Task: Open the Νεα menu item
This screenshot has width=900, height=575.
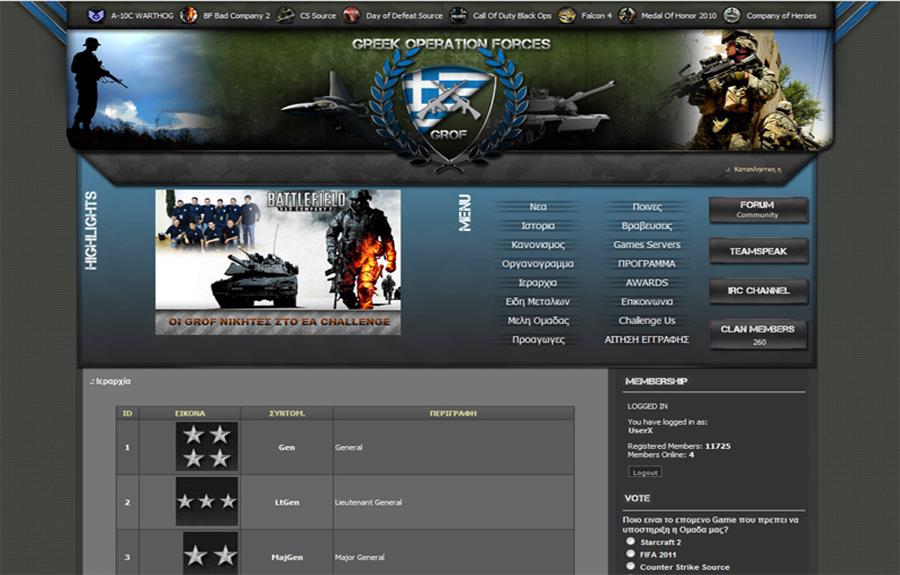Action: pos(538,207)
